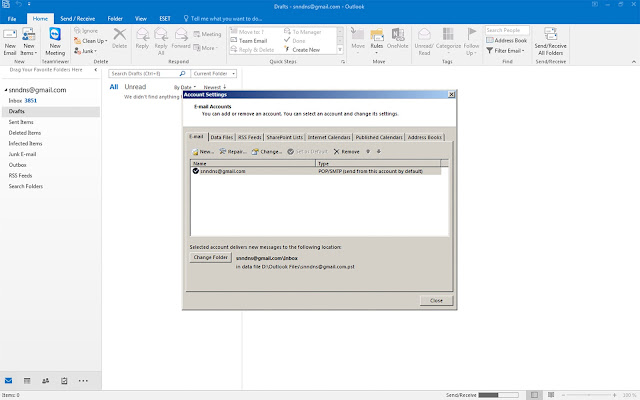Screen dimensions: 640x400
Task: Click Tell me what you want to do
Action: coord(222,19)
